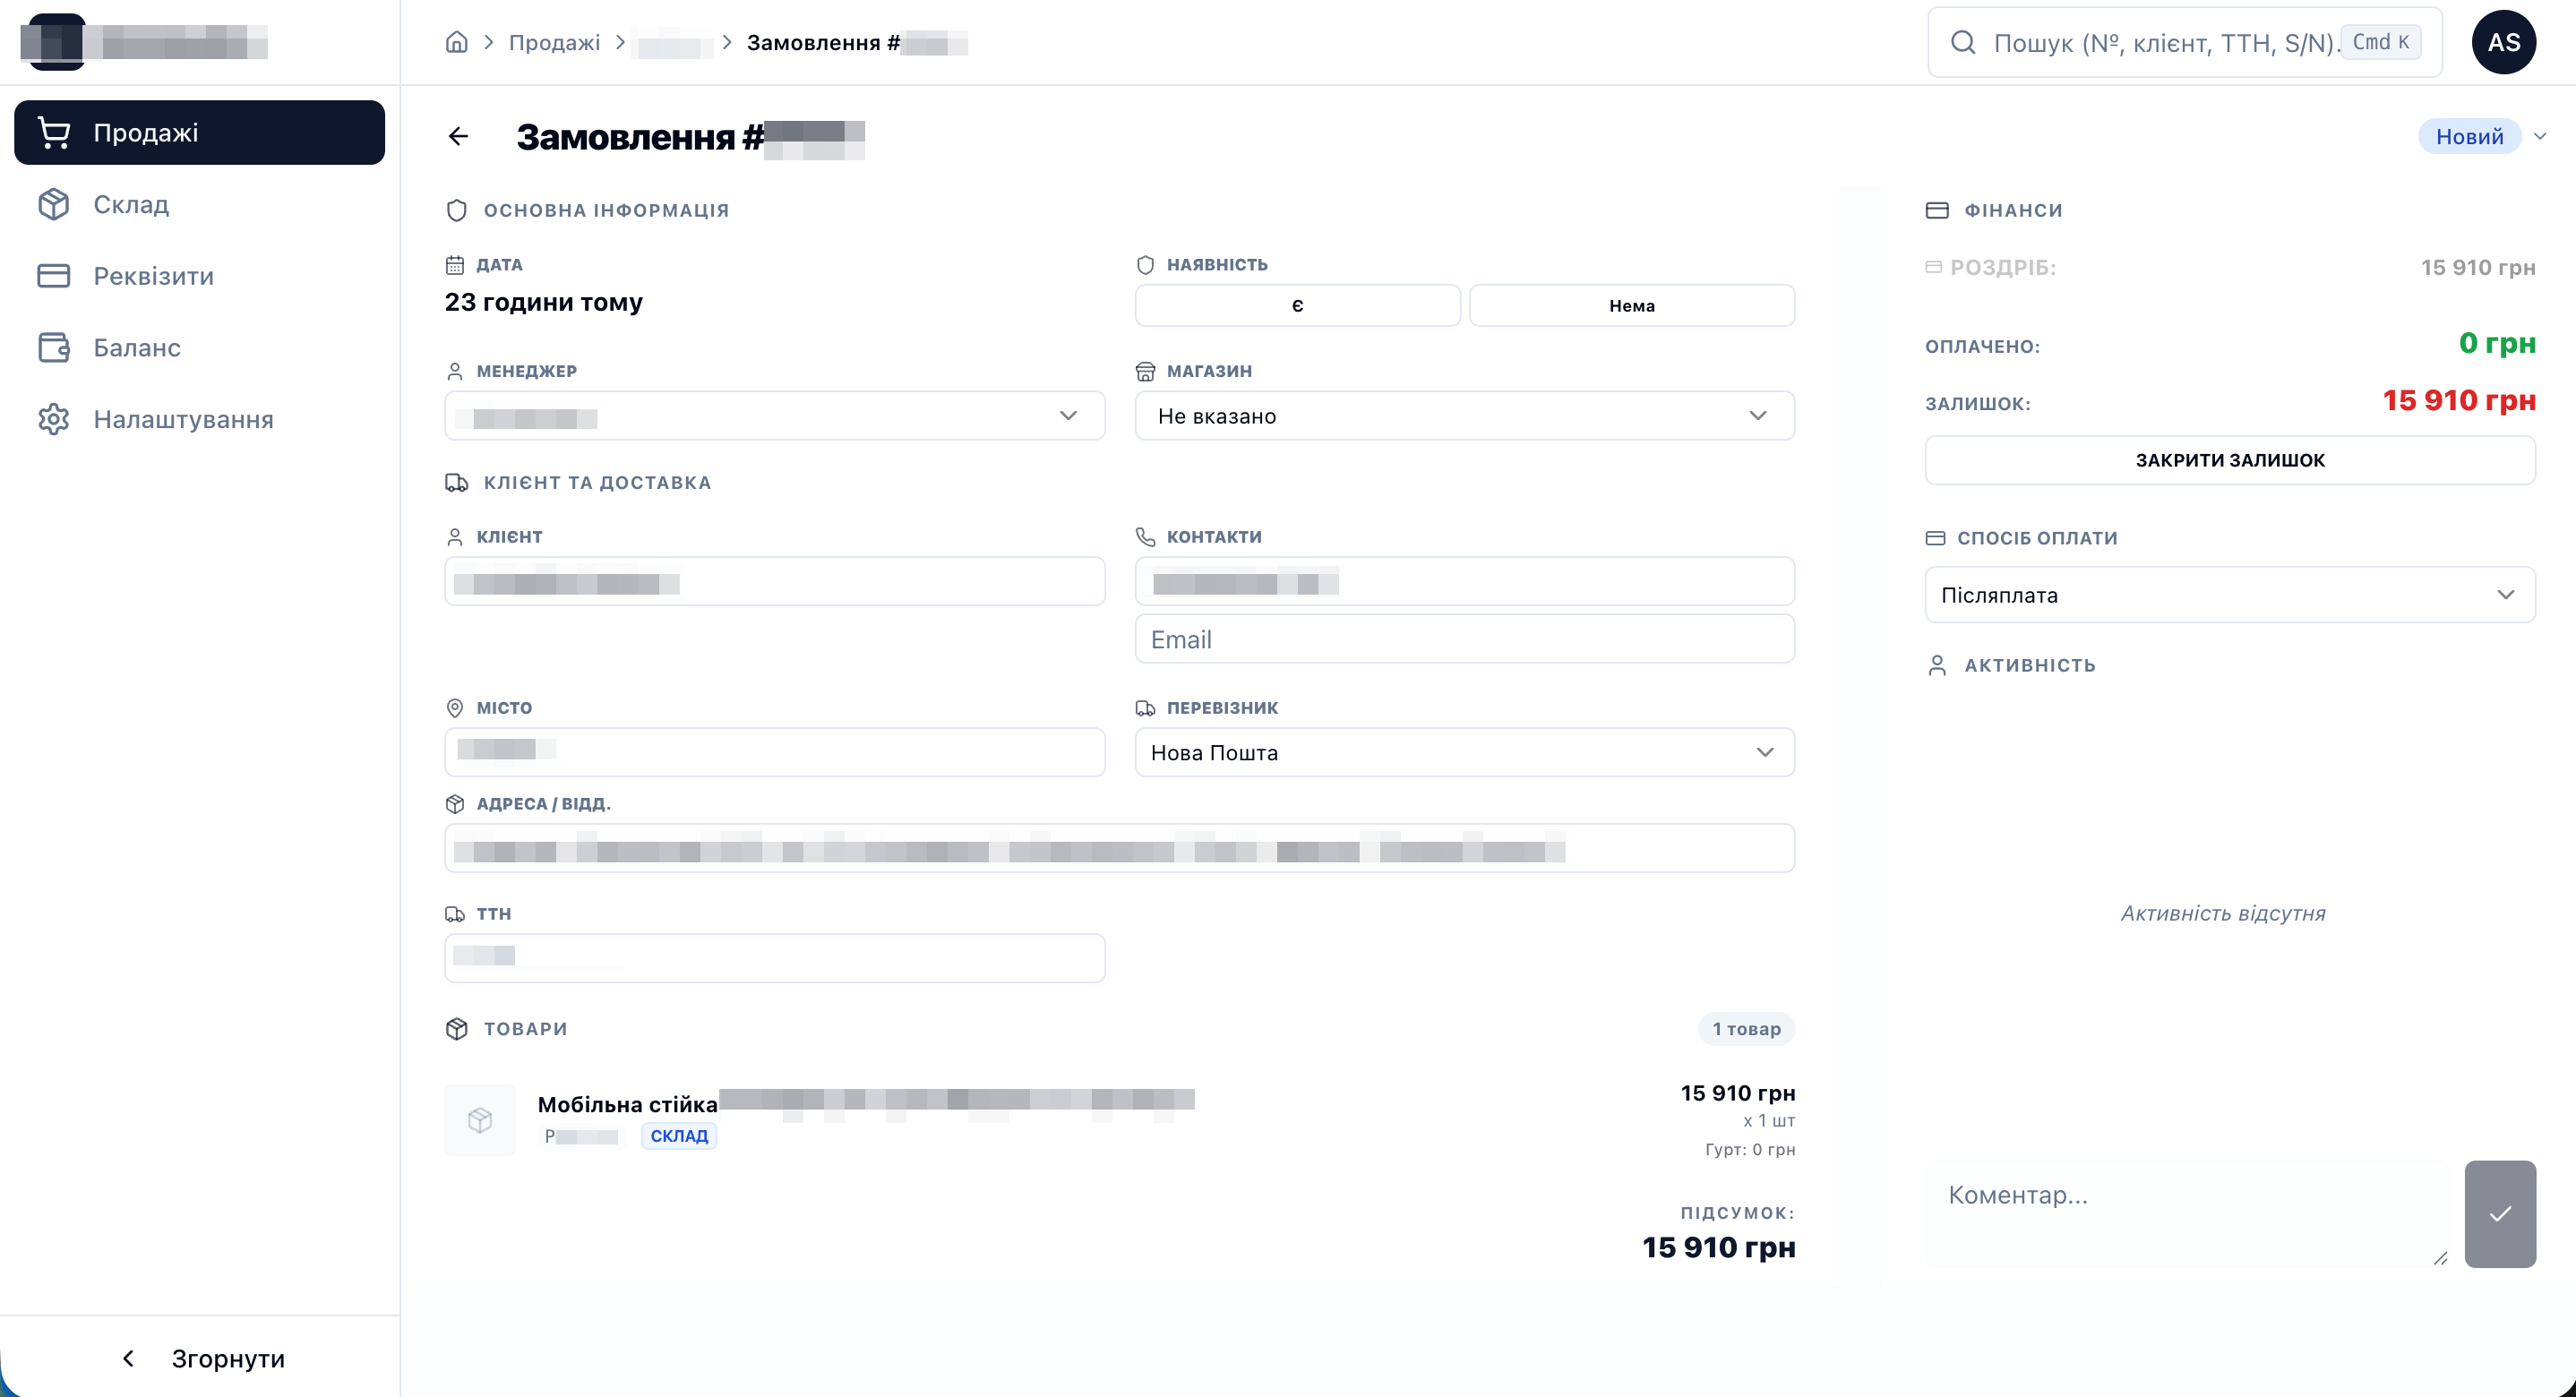Click Продажі breadcrumb link

pyautogui.click(x=554, y=42)
